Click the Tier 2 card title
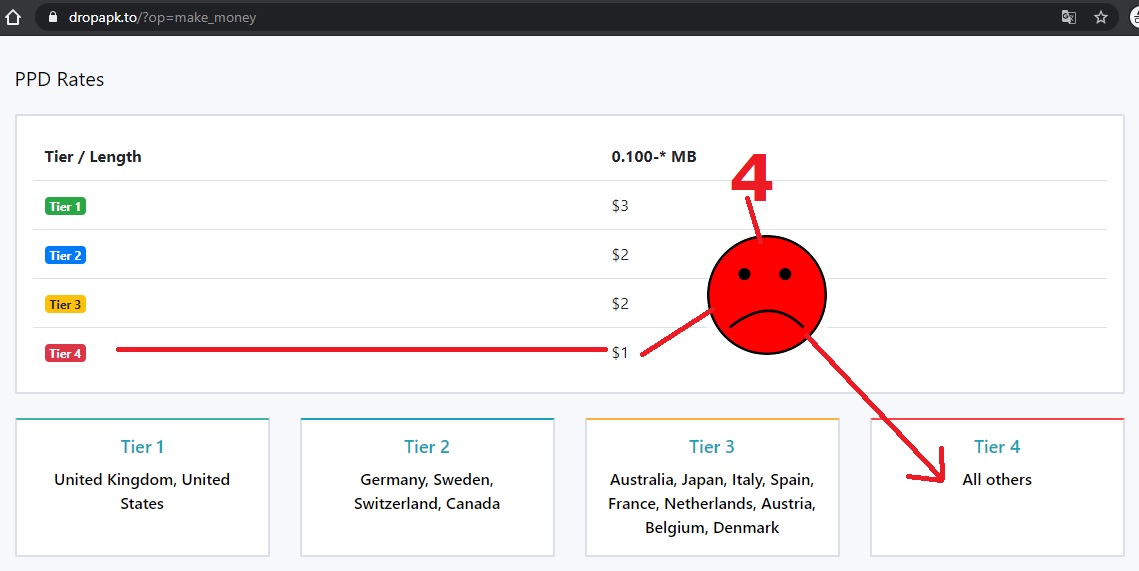 click(427, 446)
